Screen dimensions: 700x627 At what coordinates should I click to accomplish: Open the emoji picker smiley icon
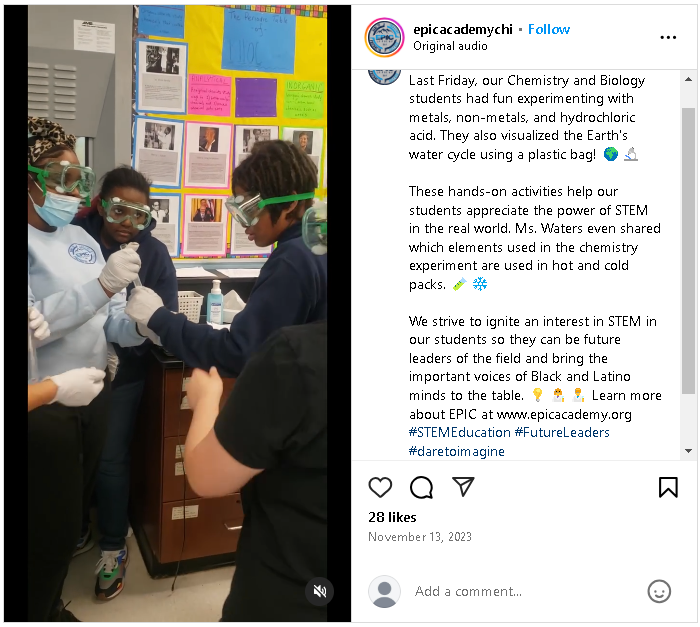click(x=659, y=591)
